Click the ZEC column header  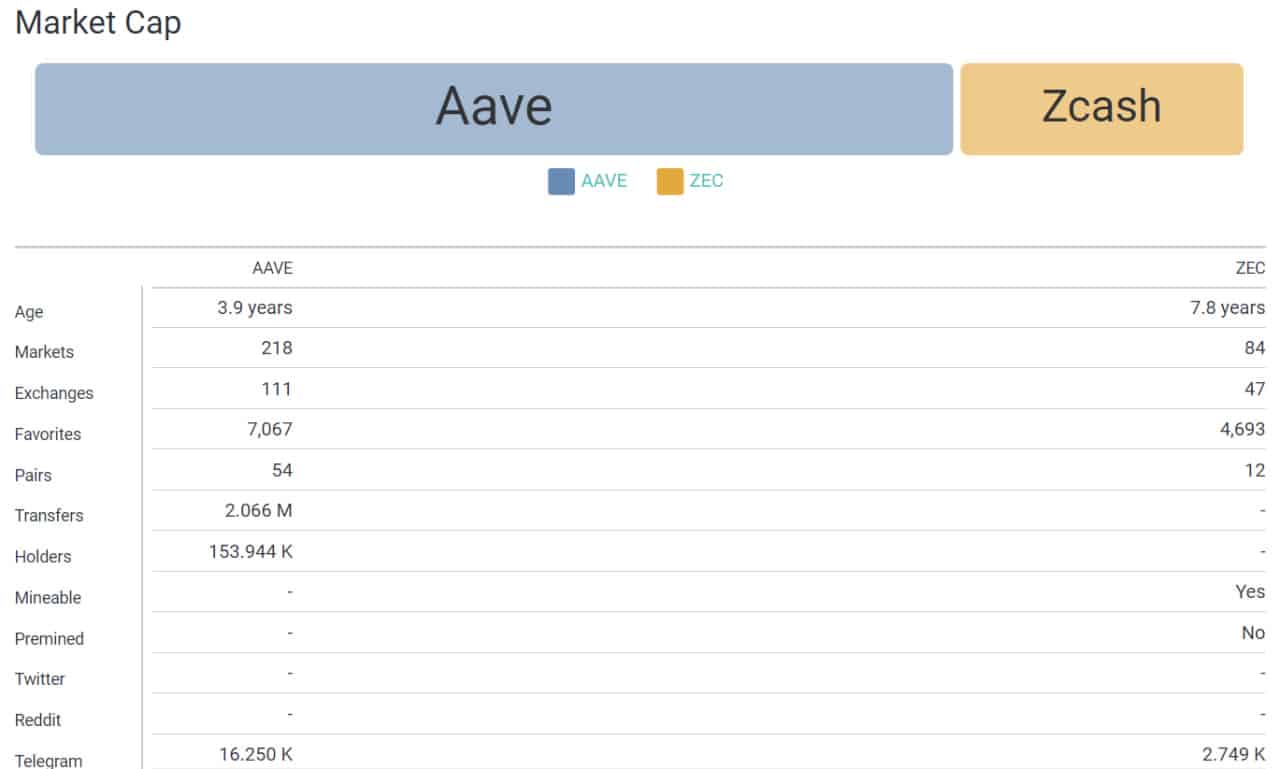tap(1251, 268)
